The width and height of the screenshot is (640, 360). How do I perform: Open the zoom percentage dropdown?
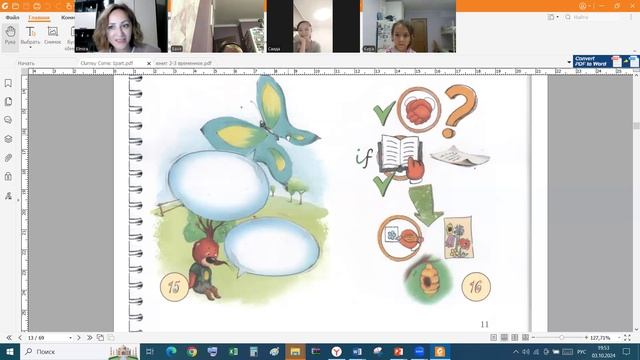point(618,338)
